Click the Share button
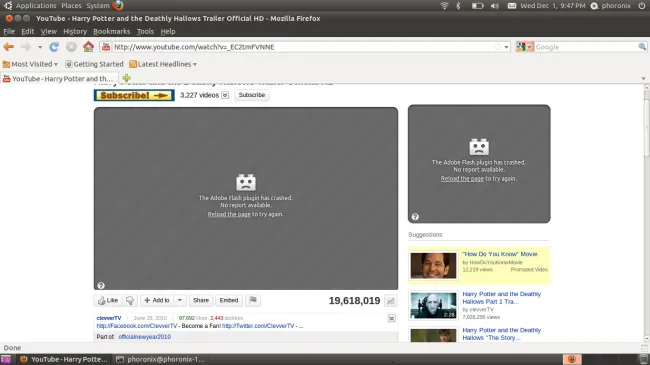The image size is (650, 365). 201,300
